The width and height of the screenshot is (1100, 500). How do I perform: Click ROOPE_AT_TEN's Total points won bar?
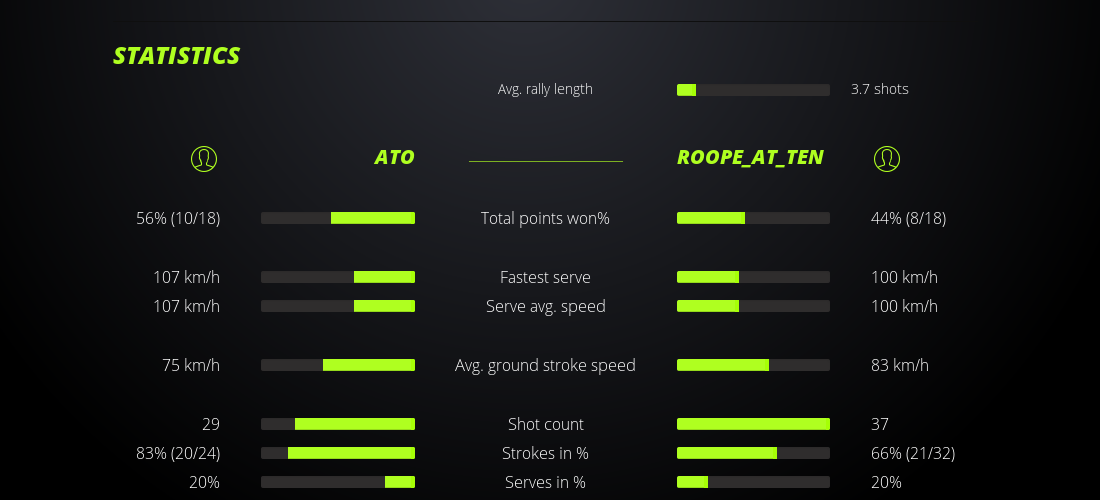point(753,218)
